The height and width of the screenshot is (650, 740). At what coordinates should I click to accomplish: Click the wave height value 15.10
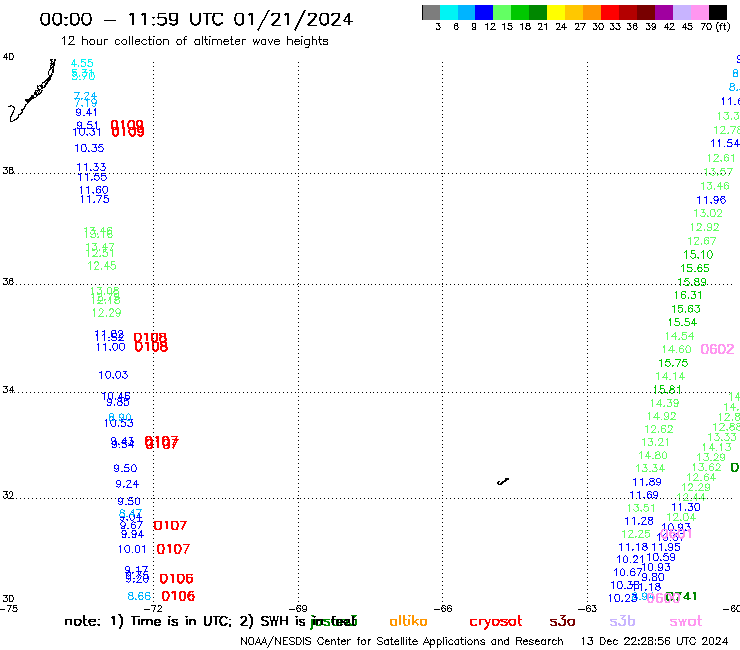[698, 255]
